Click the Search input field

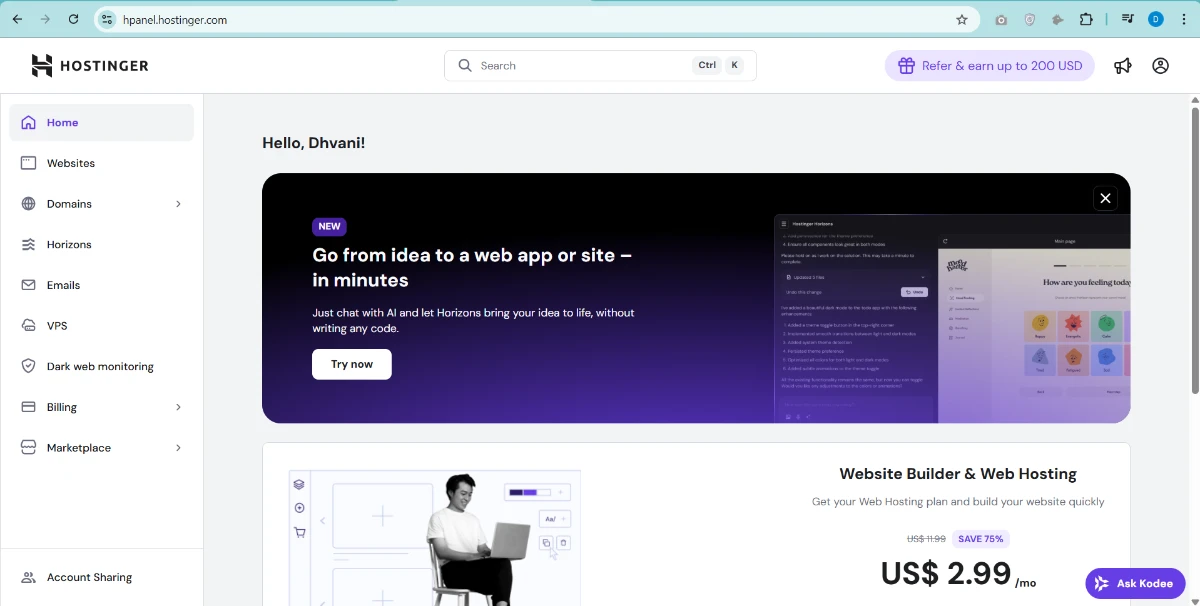pos(600,66)
